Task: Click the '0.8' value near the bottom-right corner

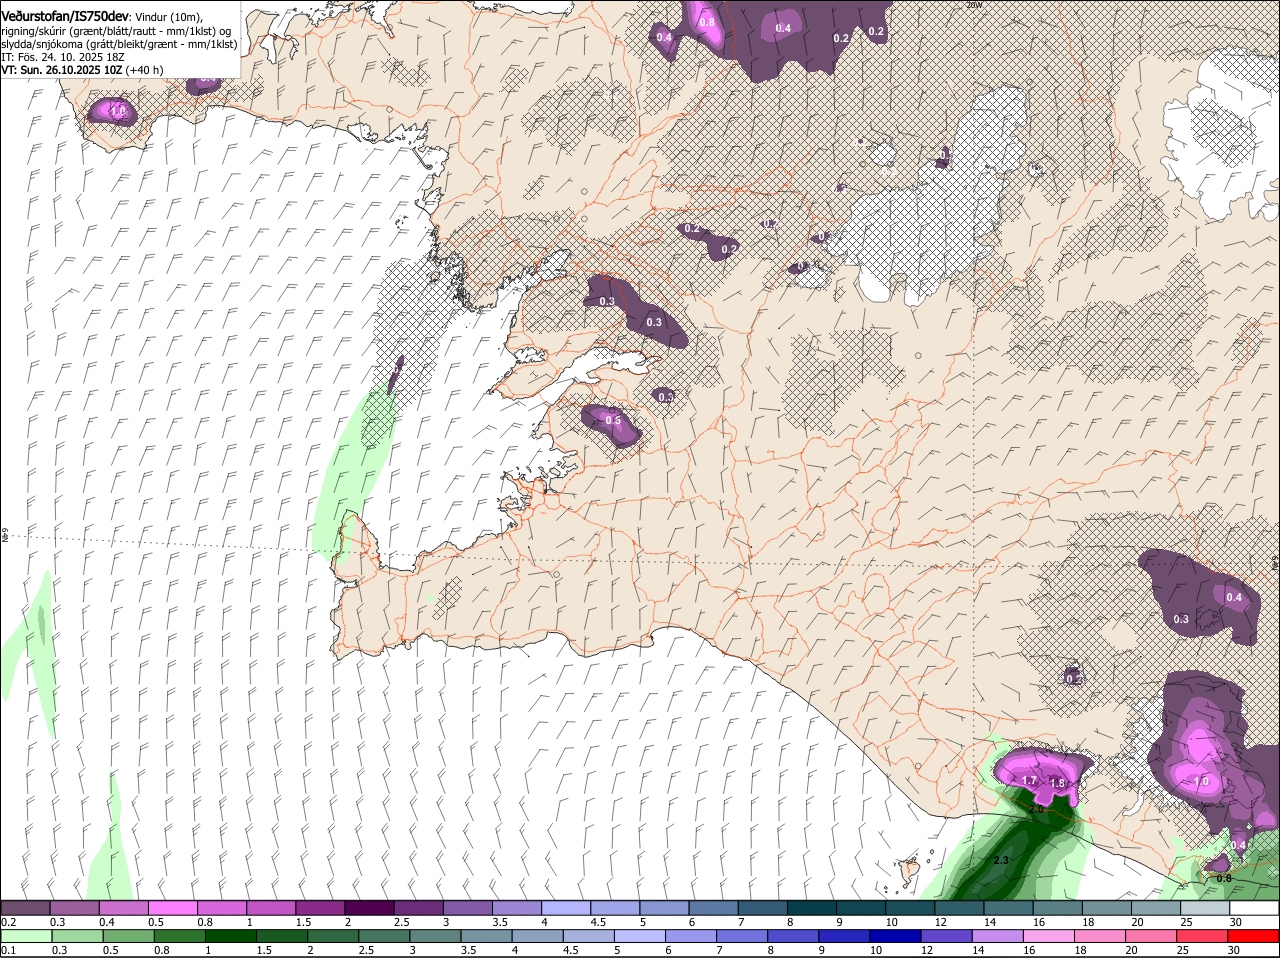Action: coord(1224,878)
